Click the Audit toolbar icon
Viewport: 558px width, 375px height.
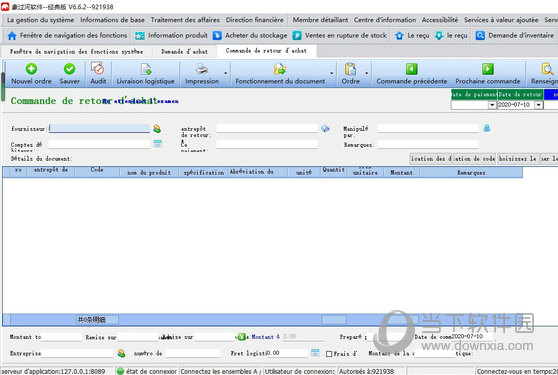click(97, 68)
